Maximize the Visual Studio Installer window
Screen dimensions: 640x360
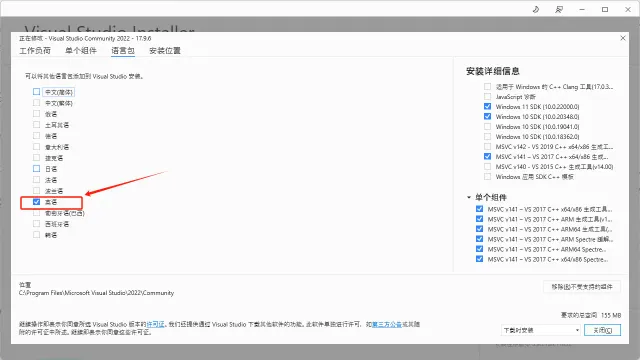(605, 9)
